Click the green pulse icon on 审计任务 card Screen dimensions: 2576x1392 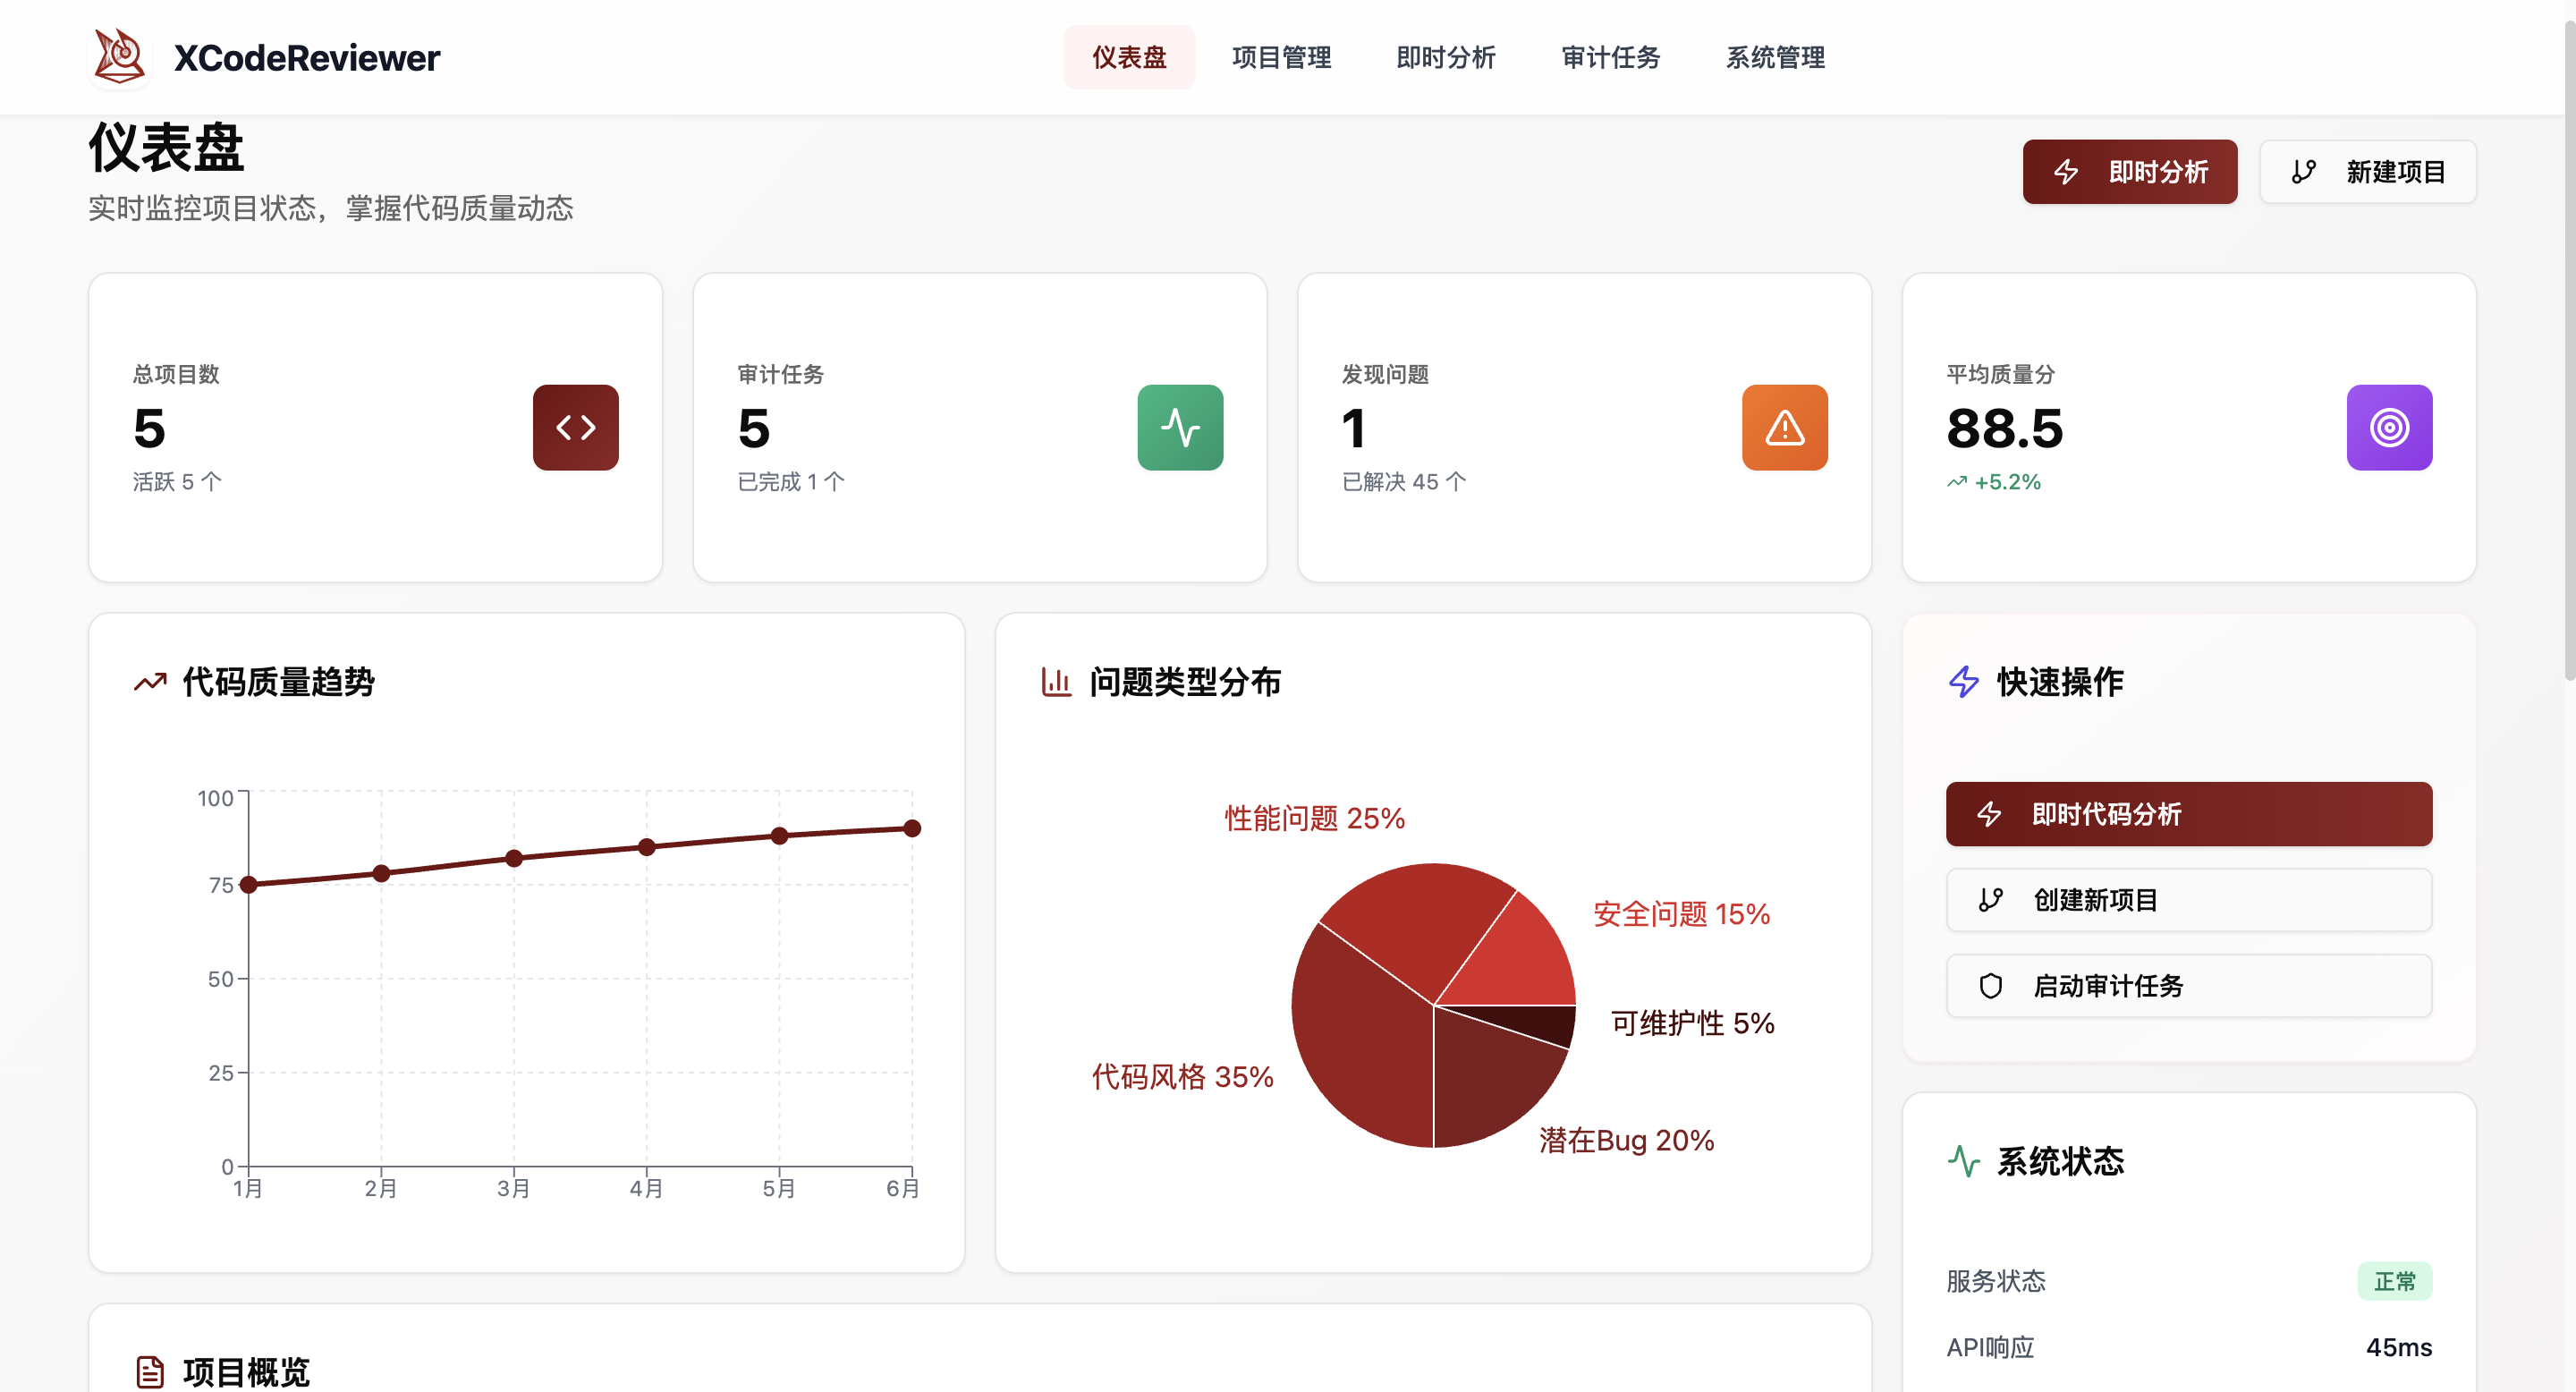coord(1180,427)
